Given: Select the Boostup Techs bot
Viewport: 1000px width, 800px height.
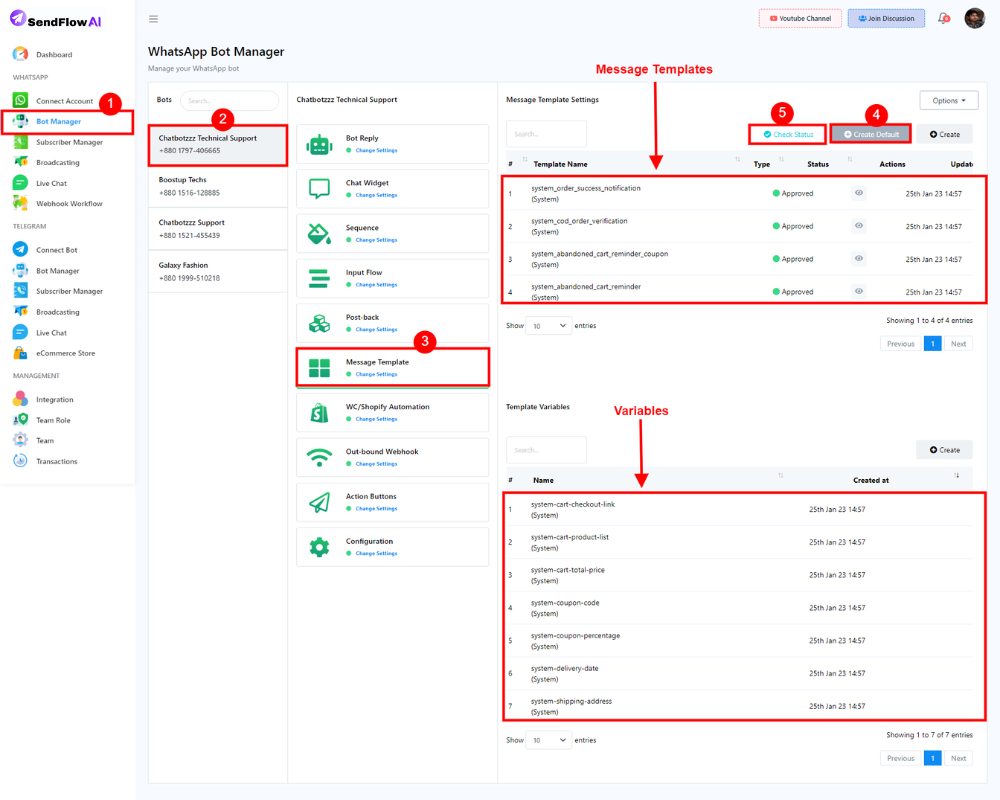Looking at the screenshot, I should coord(218,186).
